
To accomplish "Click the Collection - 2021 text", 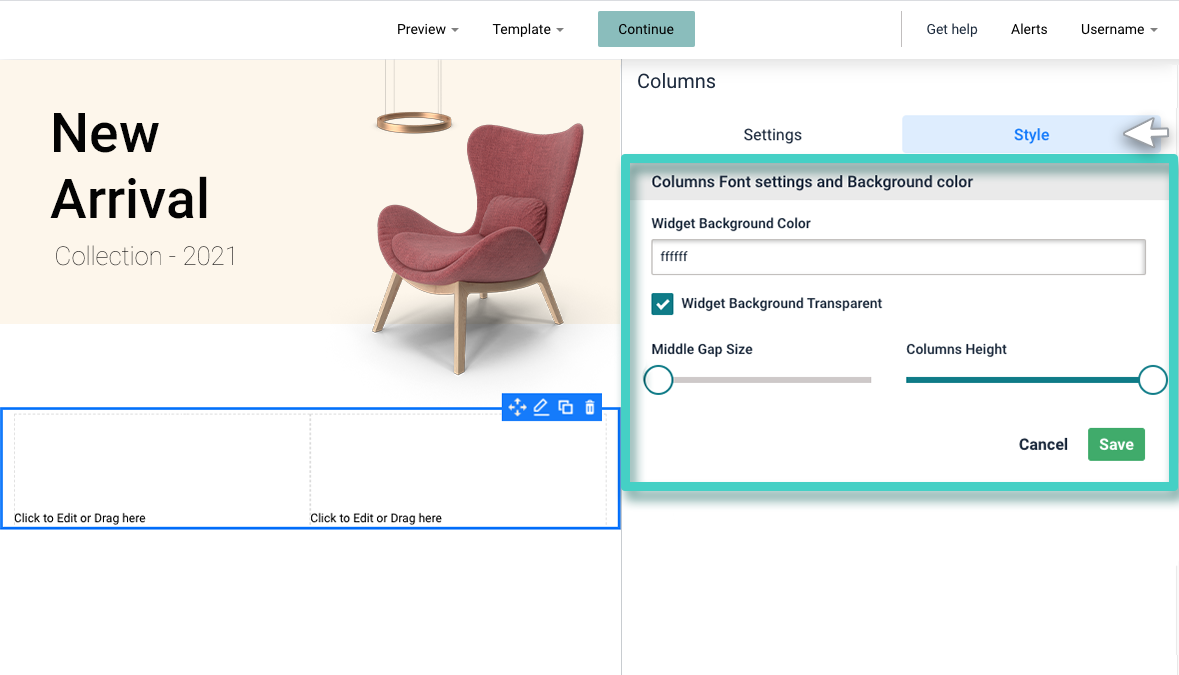I will (x=145, y=256).
